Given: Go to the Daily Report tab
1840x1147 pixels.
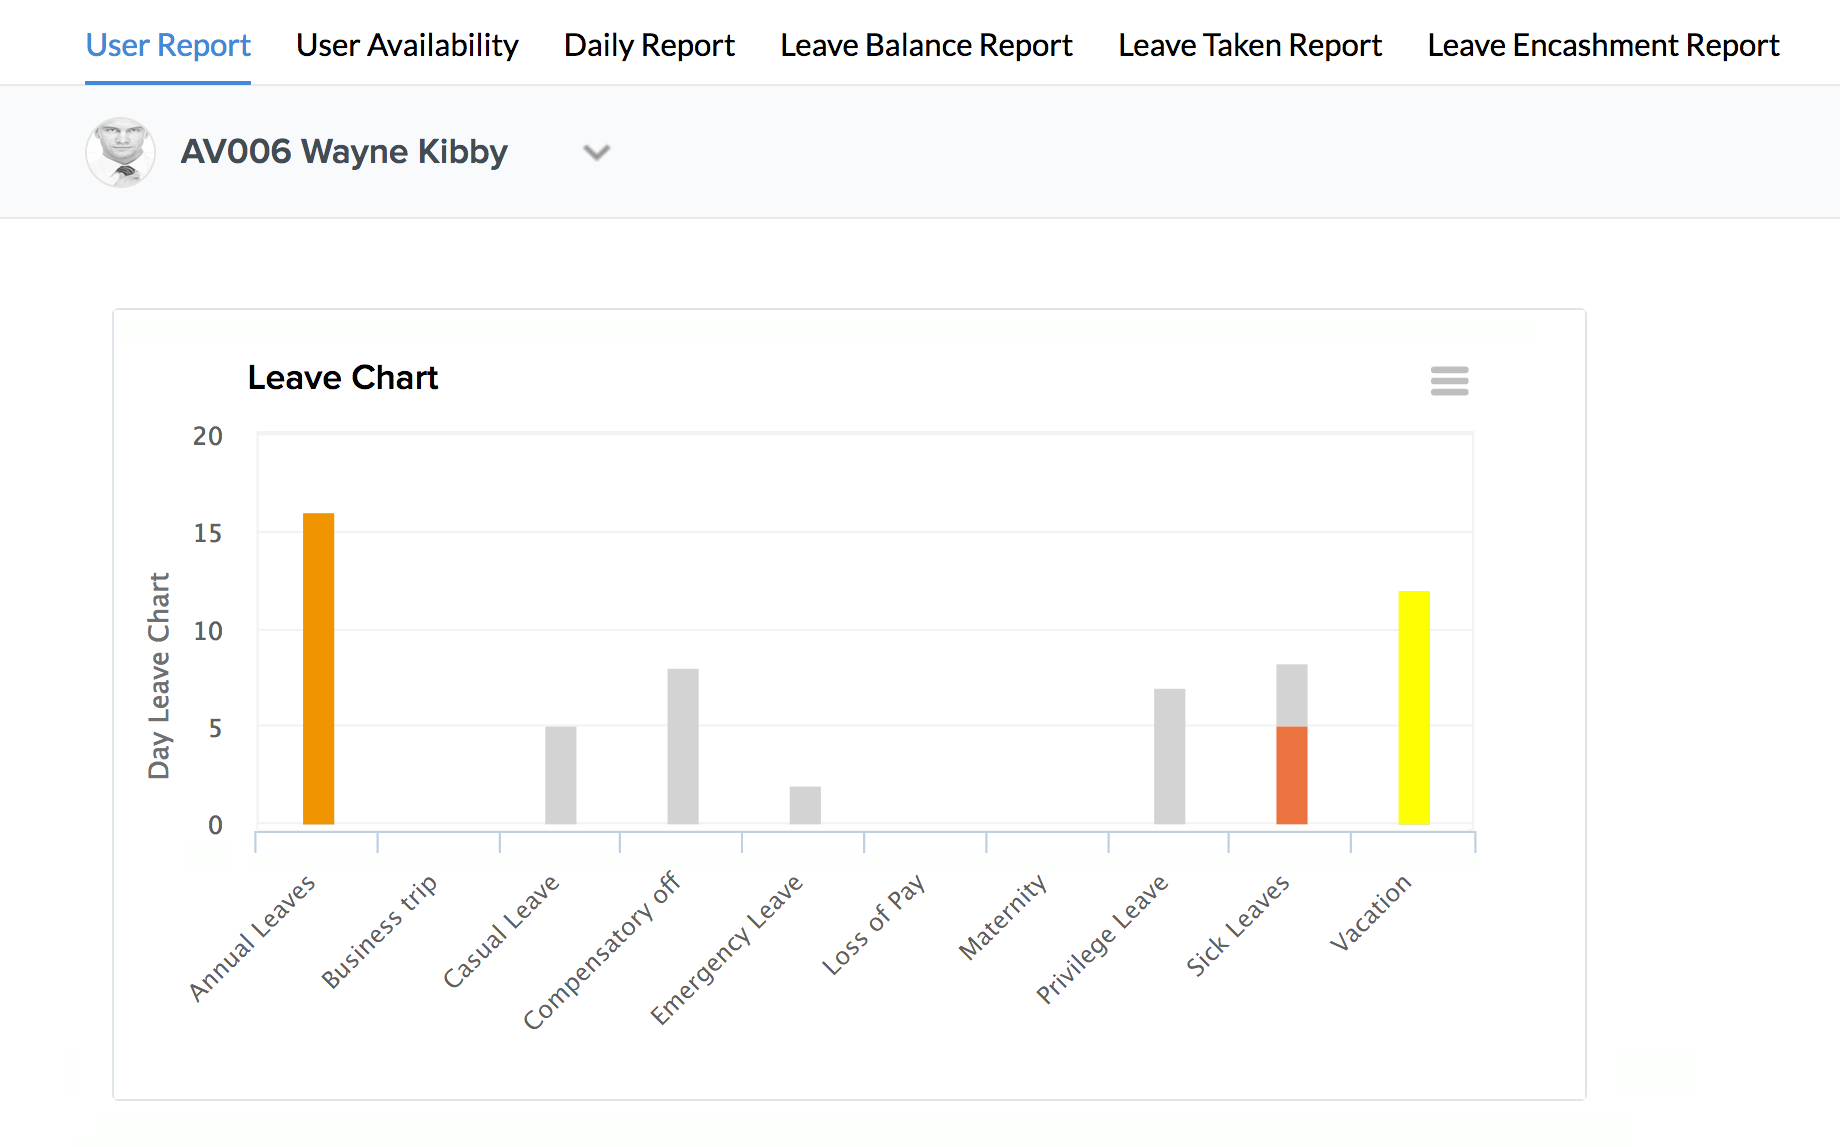Looking at the screenshot, I should tap(649, 46).
